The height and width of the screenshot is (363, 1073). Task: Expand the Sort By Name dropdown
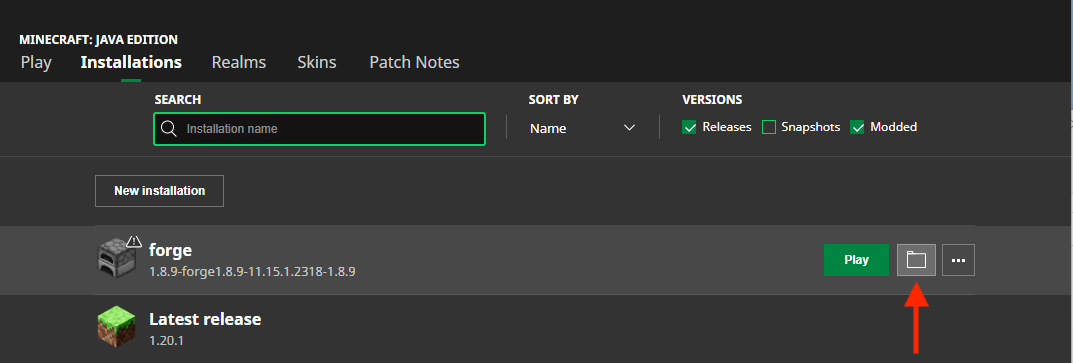pos(582,128)
